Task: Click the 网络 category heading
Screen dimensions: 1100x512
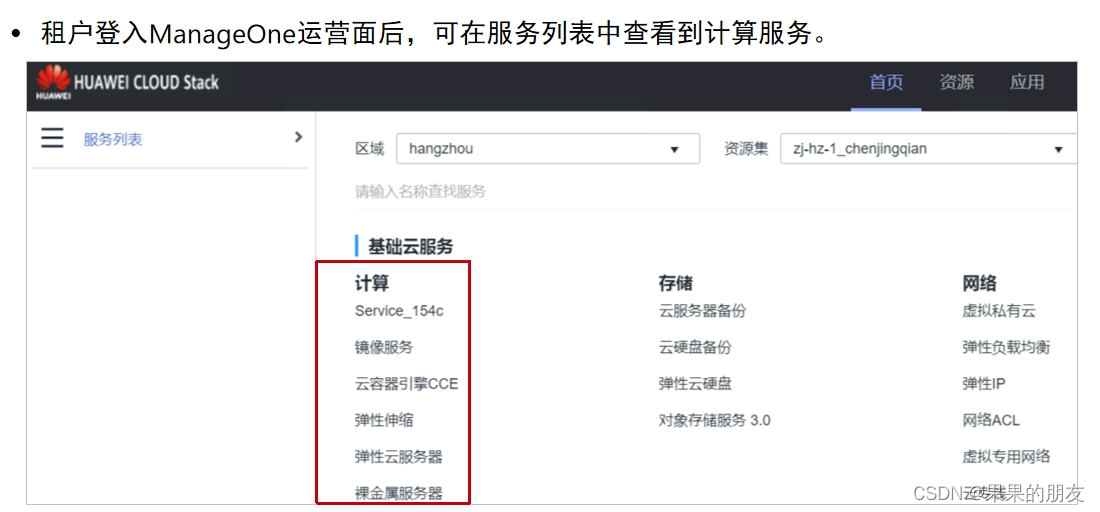Action: (x=979, y=283)
